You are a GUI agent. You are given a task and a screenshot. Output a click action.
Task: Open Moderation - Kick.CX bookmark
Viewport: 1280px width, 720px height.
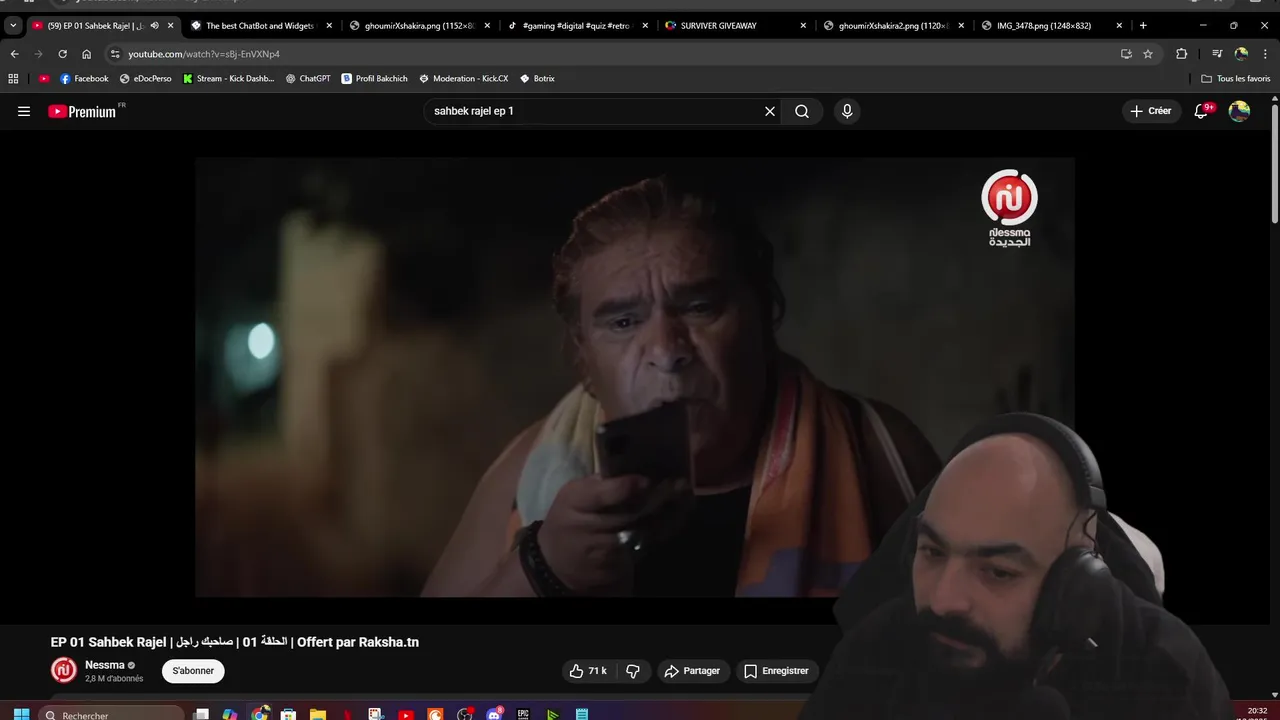(x=463, y=78)
